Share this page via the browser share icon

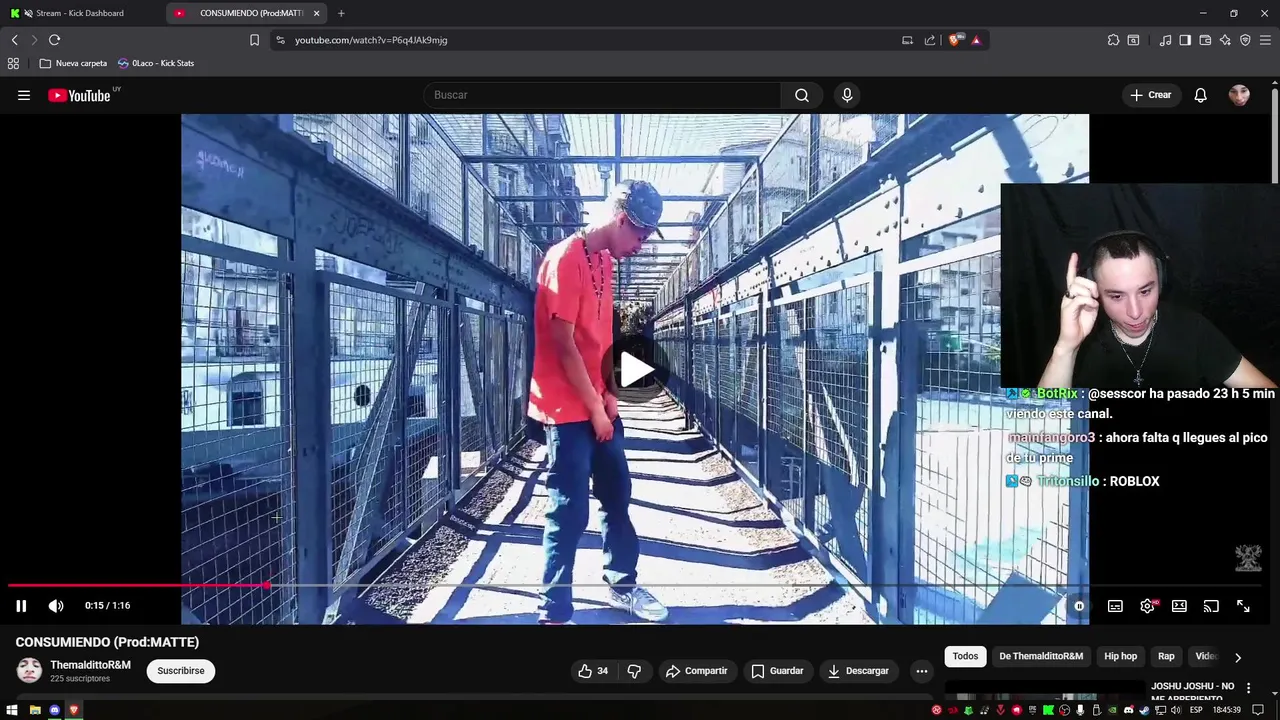[930, 40]
